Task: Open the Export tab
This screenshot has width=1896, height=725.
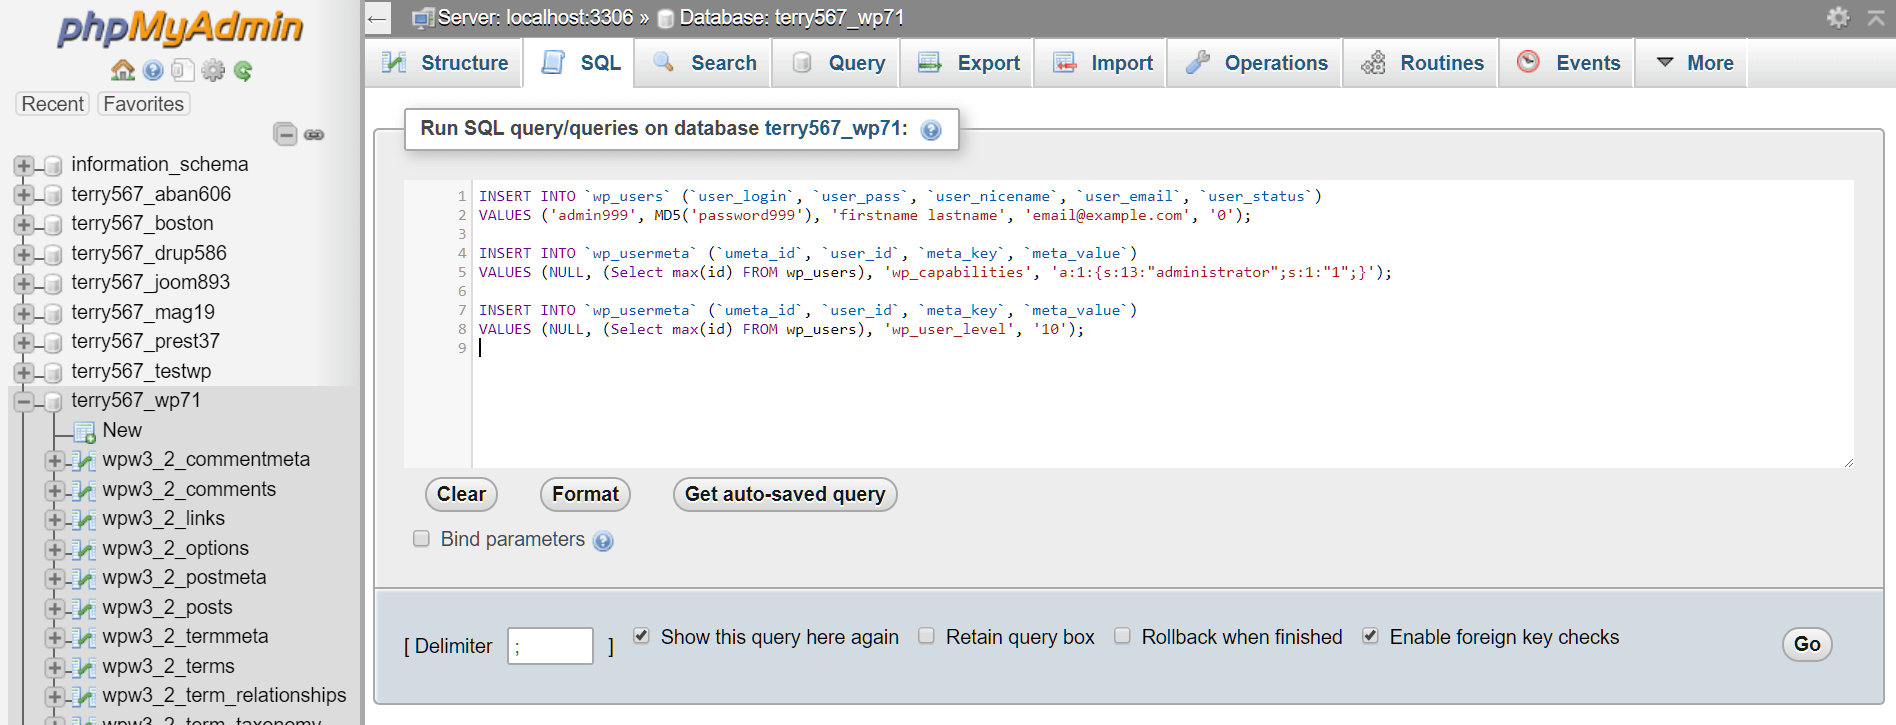Action: click(968, 63)
